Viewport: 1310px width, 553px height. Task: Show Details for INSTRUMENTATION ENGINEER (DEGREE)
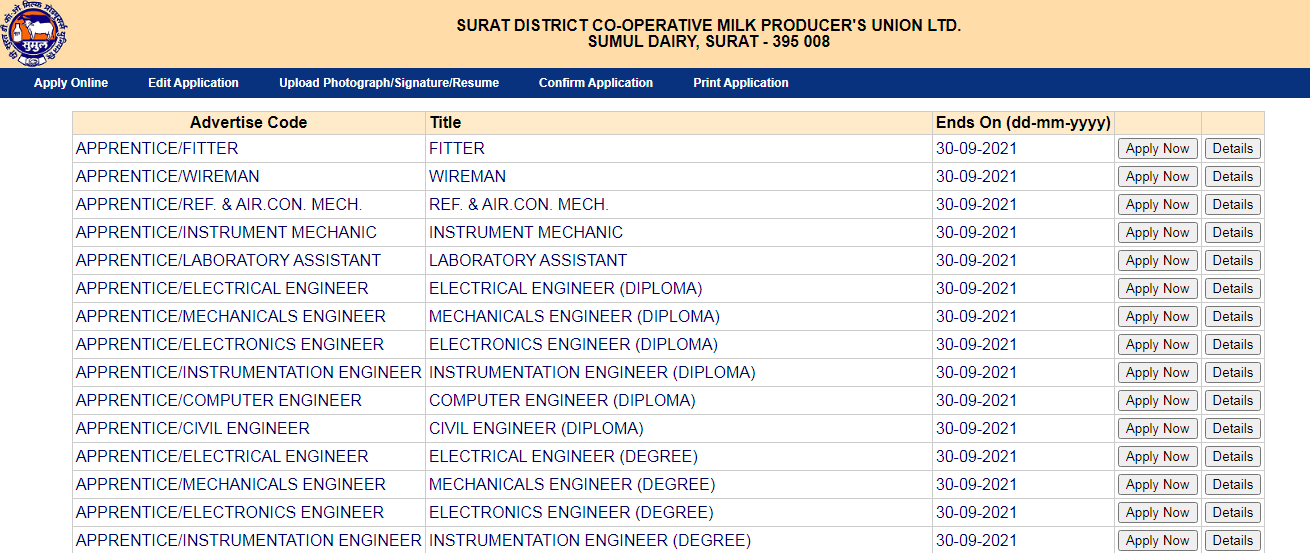[1232, 541]
